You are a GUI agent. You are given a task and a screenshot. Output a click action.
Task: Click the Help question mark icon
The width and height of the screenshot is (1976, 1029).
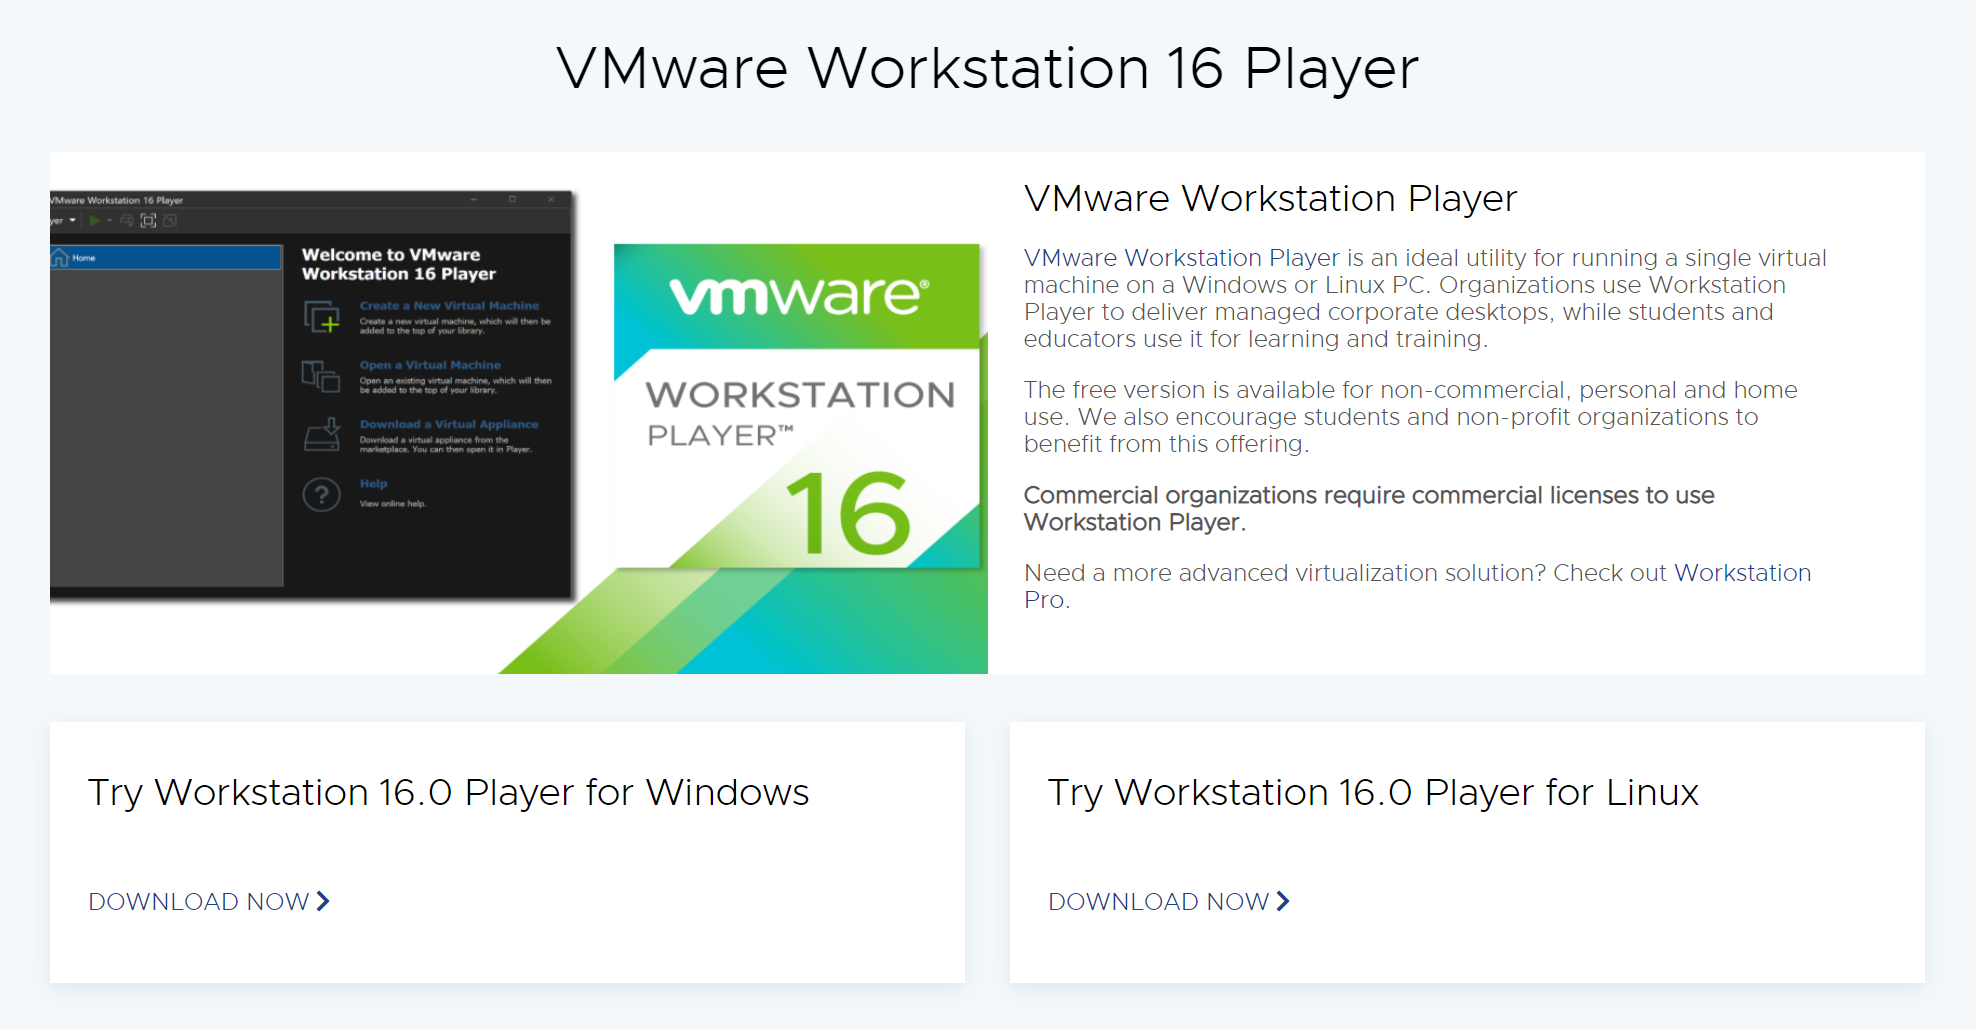(x=322, y=494)
